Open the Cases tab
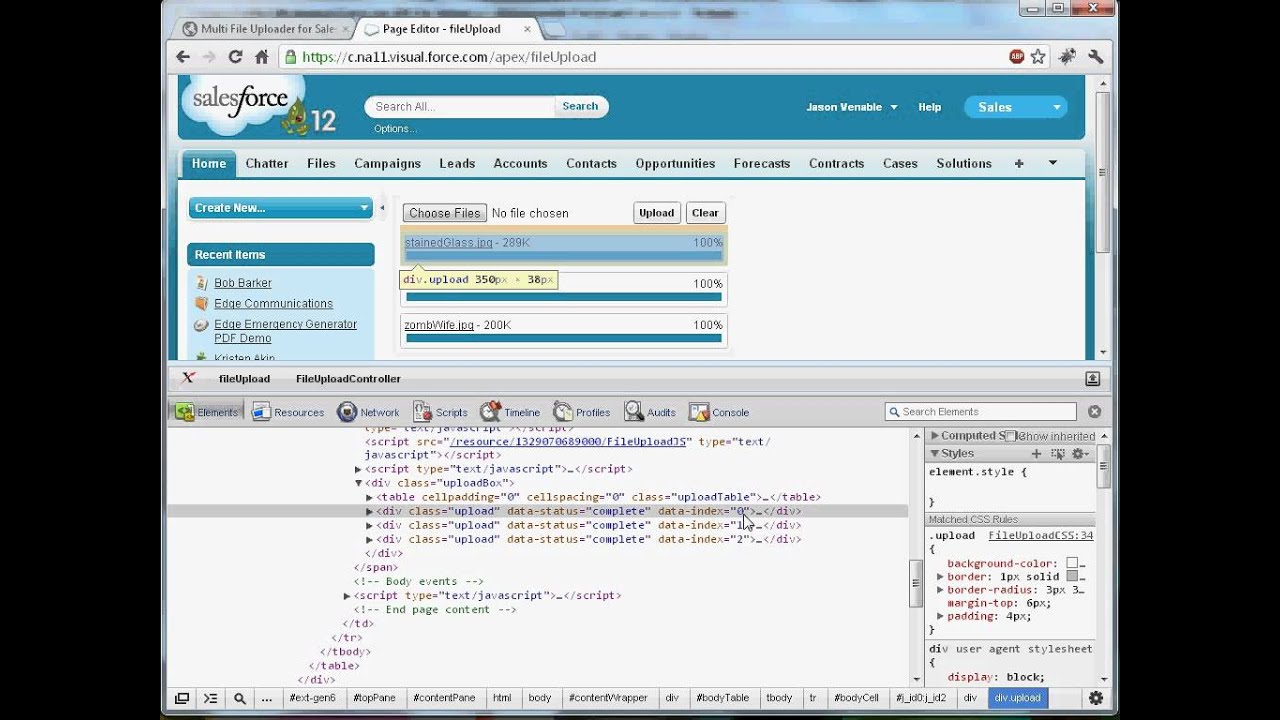Image resolution: width=1280 pixels, height=720 pixels. [900, 163]
